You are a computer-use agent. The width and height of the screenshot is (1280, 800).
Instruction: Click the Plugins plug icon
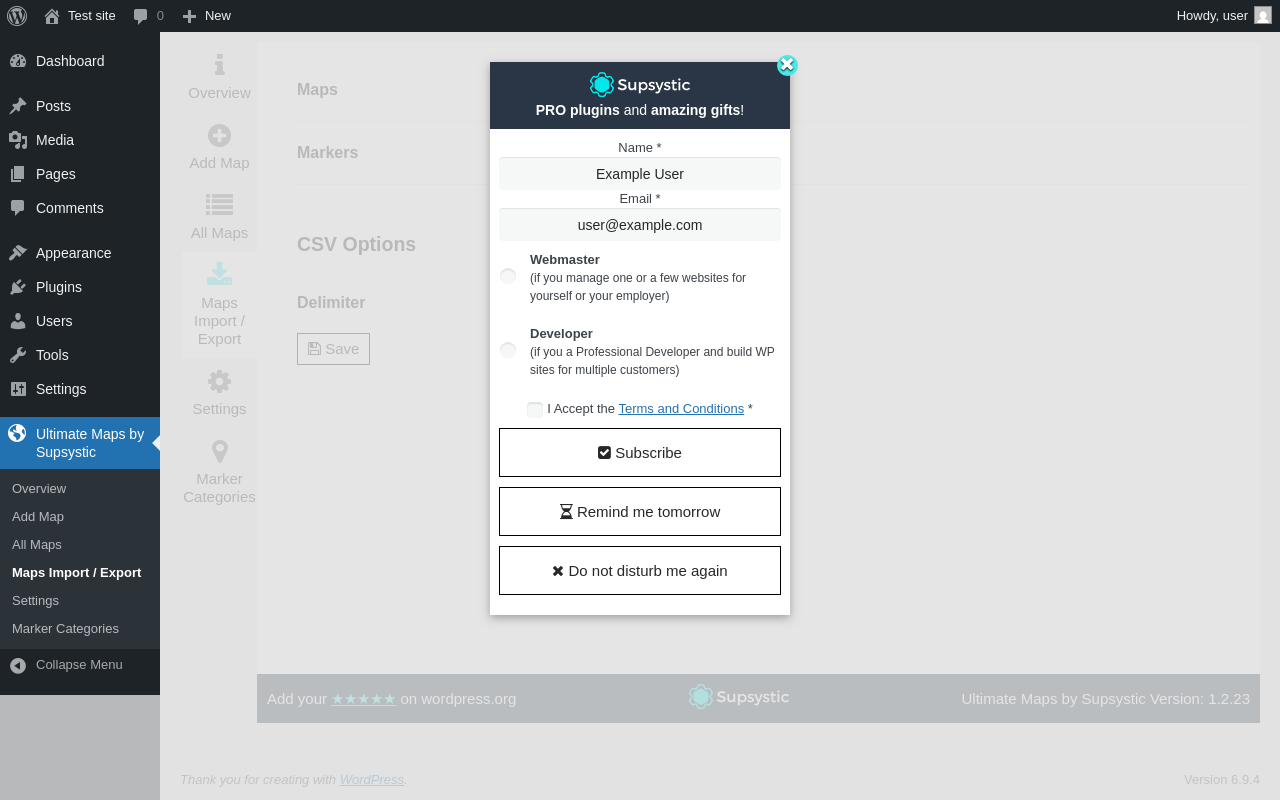click(x=18, y=287)
